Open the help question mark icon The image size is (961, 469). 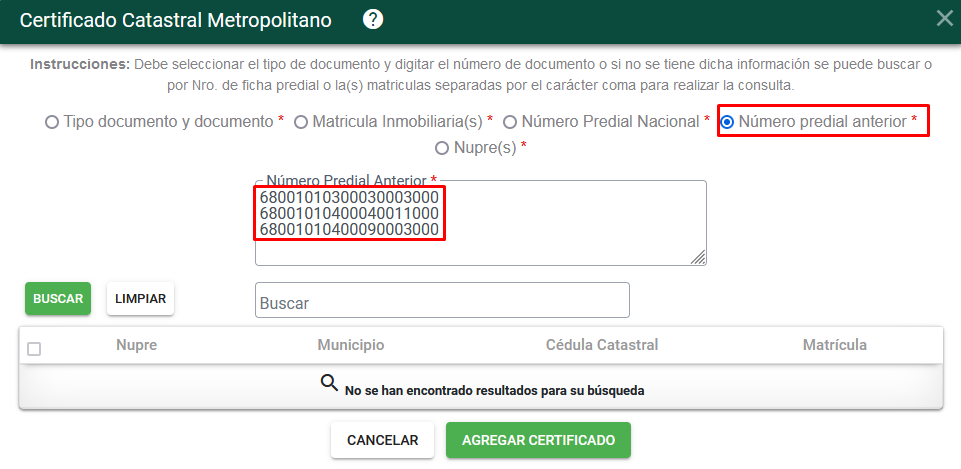373,20
